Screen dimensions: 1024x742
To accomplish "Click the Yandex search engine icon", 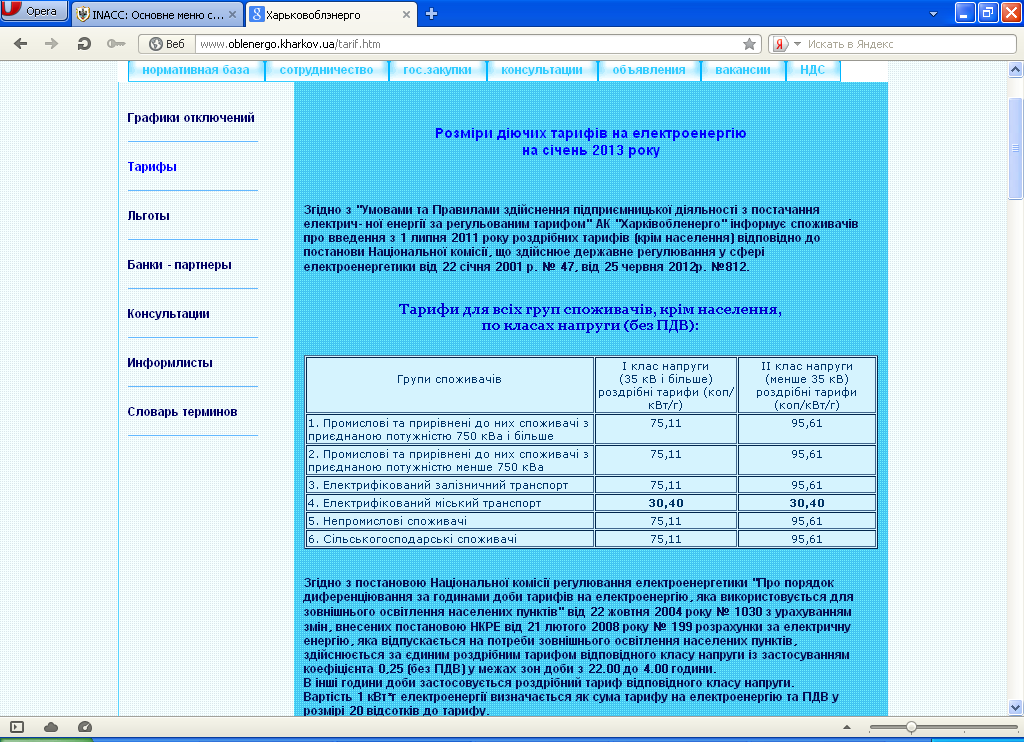I will click(780, 44).
